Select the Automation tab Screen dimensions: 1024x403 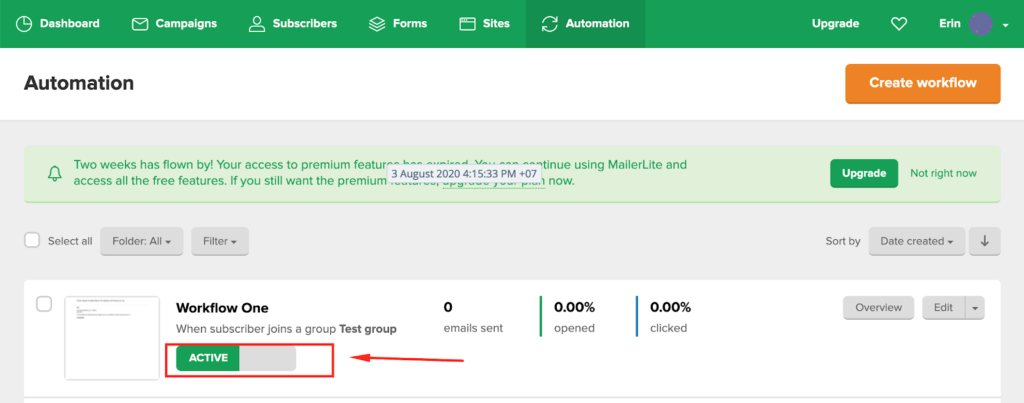tap(585, 24)
